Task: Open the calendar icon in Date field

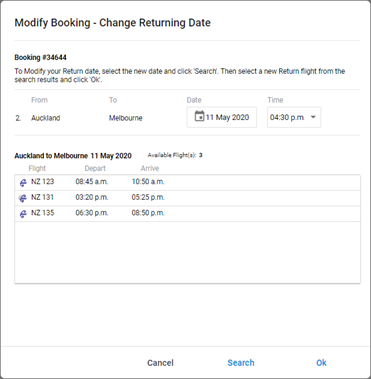Action: coord(199,116)
